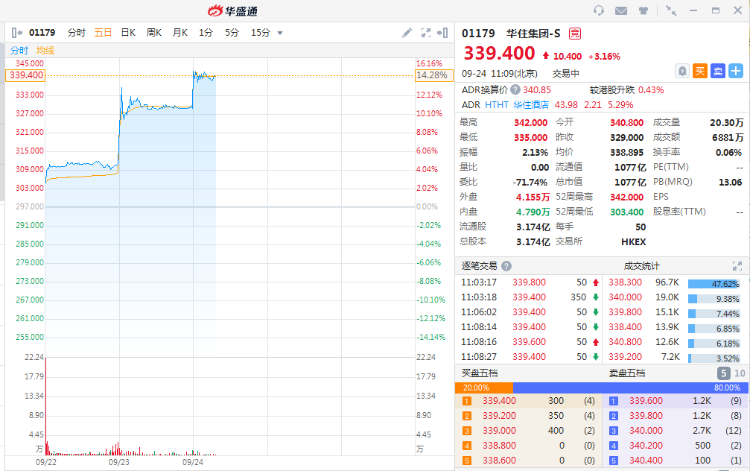Click the 338.300 statistics row
Screen dimensions: 750x471
click(x=674, y=282)
